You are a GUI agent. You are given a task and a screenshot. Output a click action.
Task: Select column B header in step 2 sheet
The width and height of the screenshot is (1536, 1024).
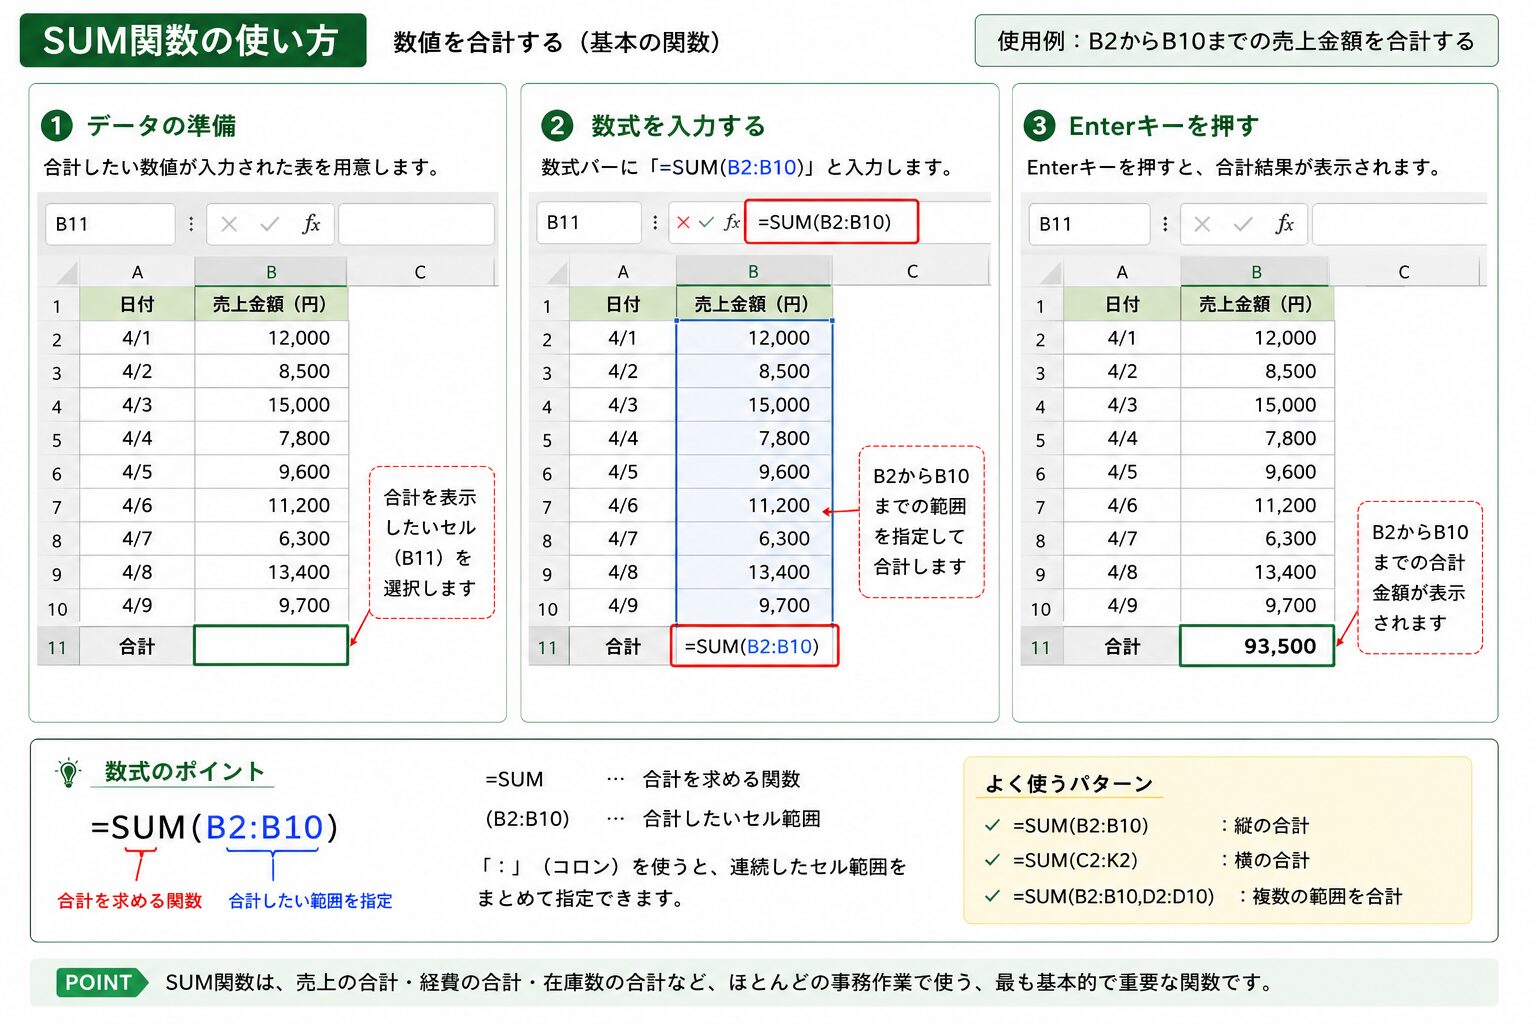coord(754,272)
